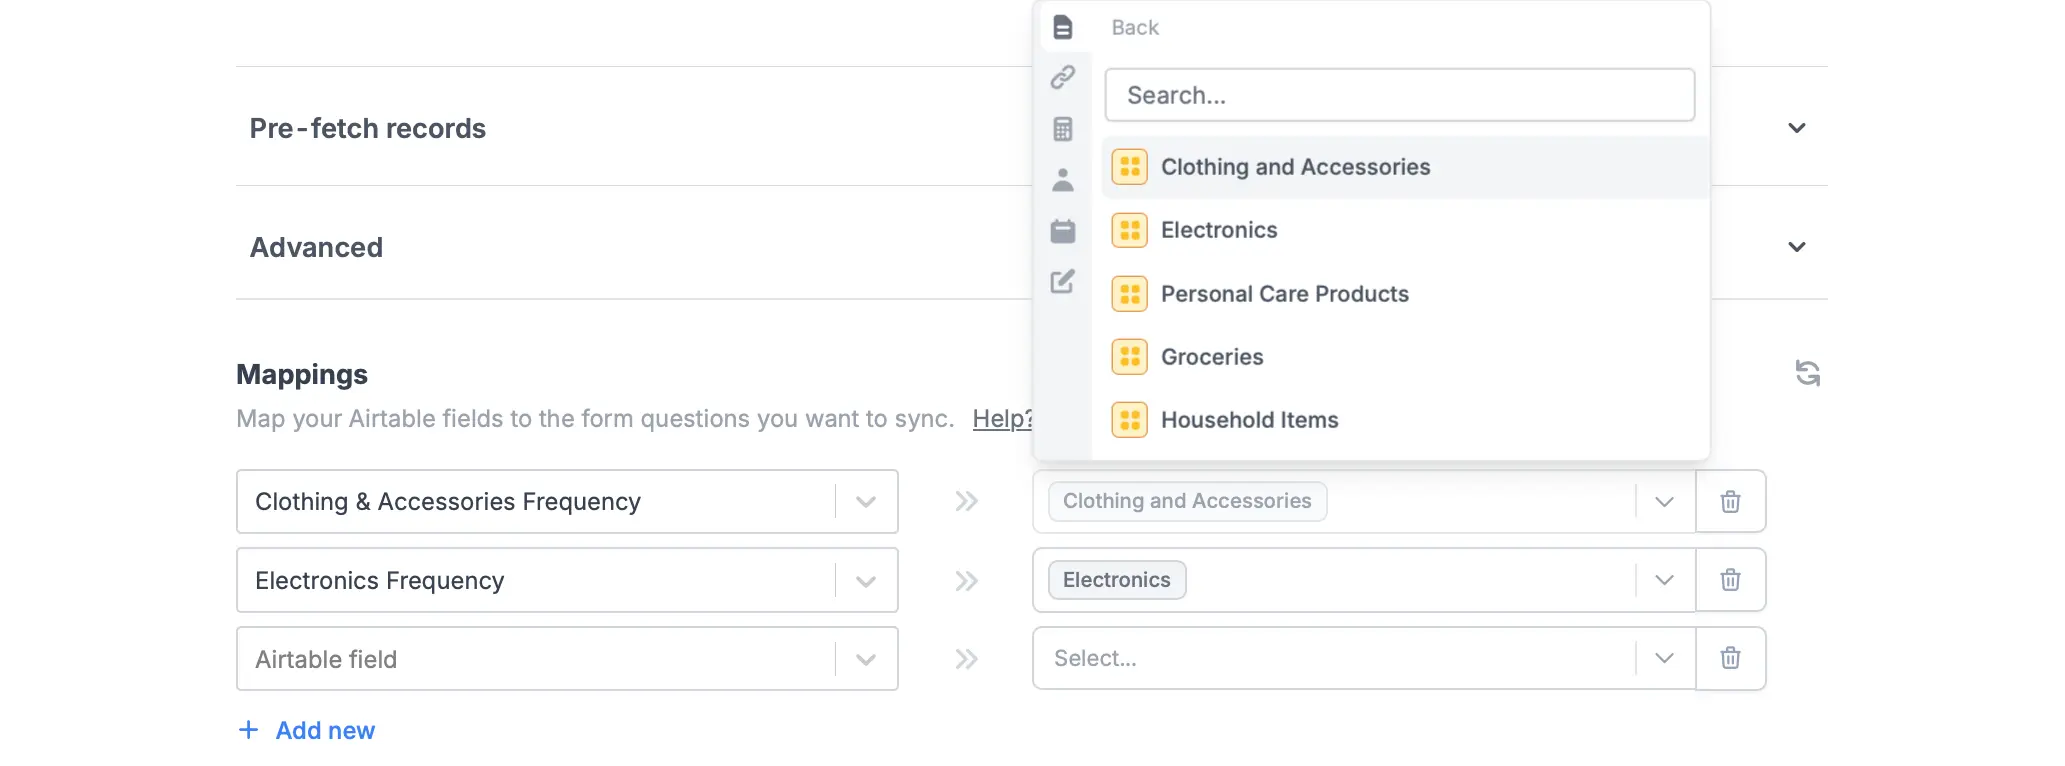
Task: Click arrows icon beside empty Airtable field
Action: pyautogui.click(x=966, y=659)
